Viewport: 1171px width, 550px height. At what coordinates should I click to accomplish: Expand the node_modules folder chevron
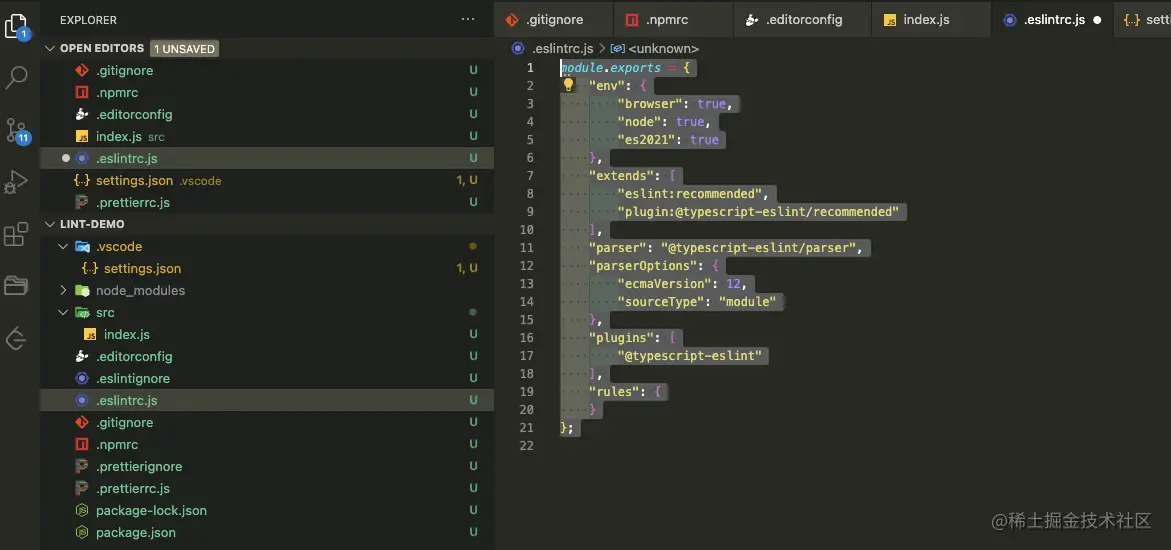click(x=63, y=291)
